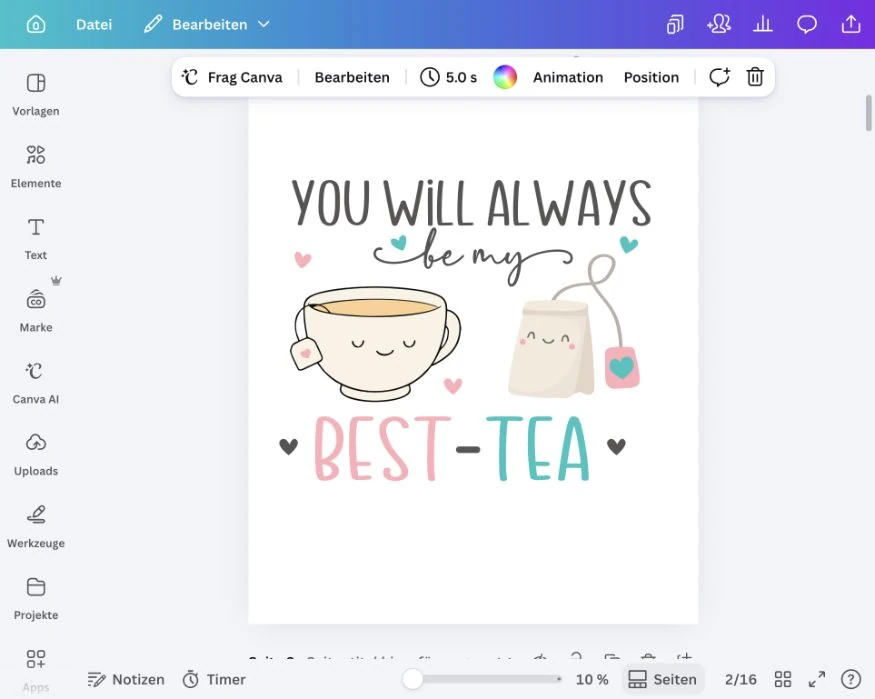The height and width of the screenshot is (699, 875).
Task: Open the Position settings
Action: [x=651, y=77]
